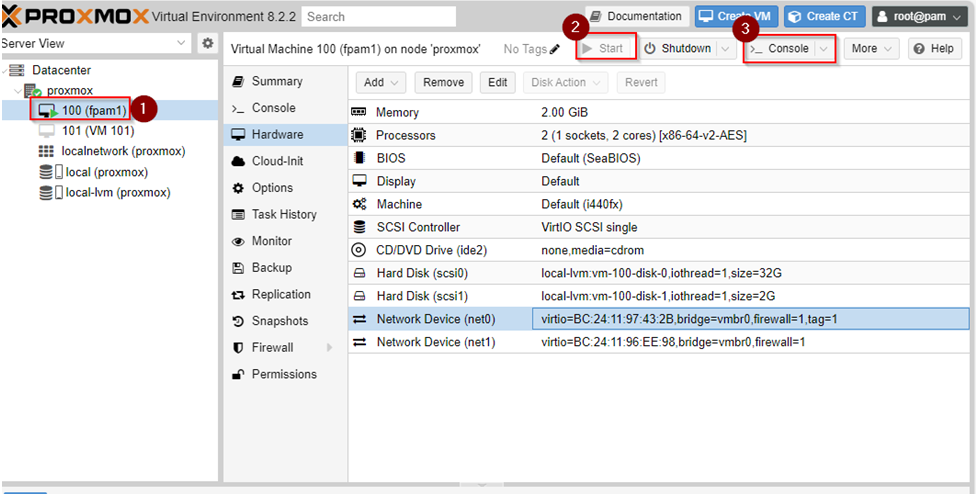
Task: Click the Start button
Action: tap(606, 49)
